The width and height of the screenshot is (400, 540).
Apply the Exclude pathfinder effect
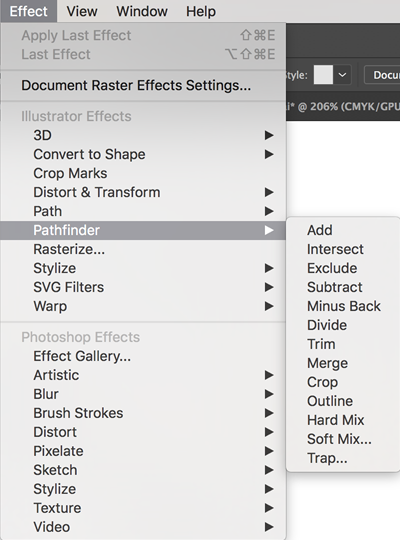(343, 268)
